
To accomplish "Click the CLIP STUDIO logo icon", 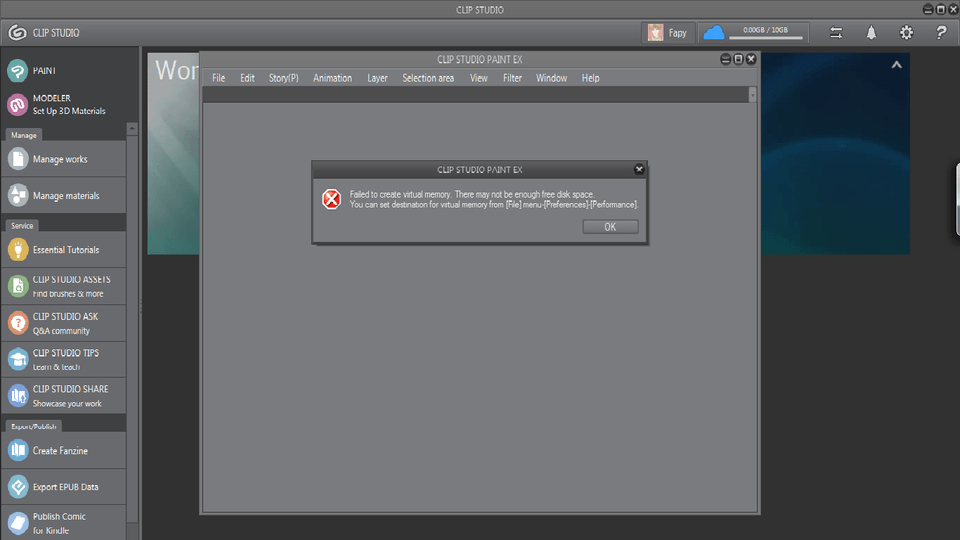I will point(17,32).
